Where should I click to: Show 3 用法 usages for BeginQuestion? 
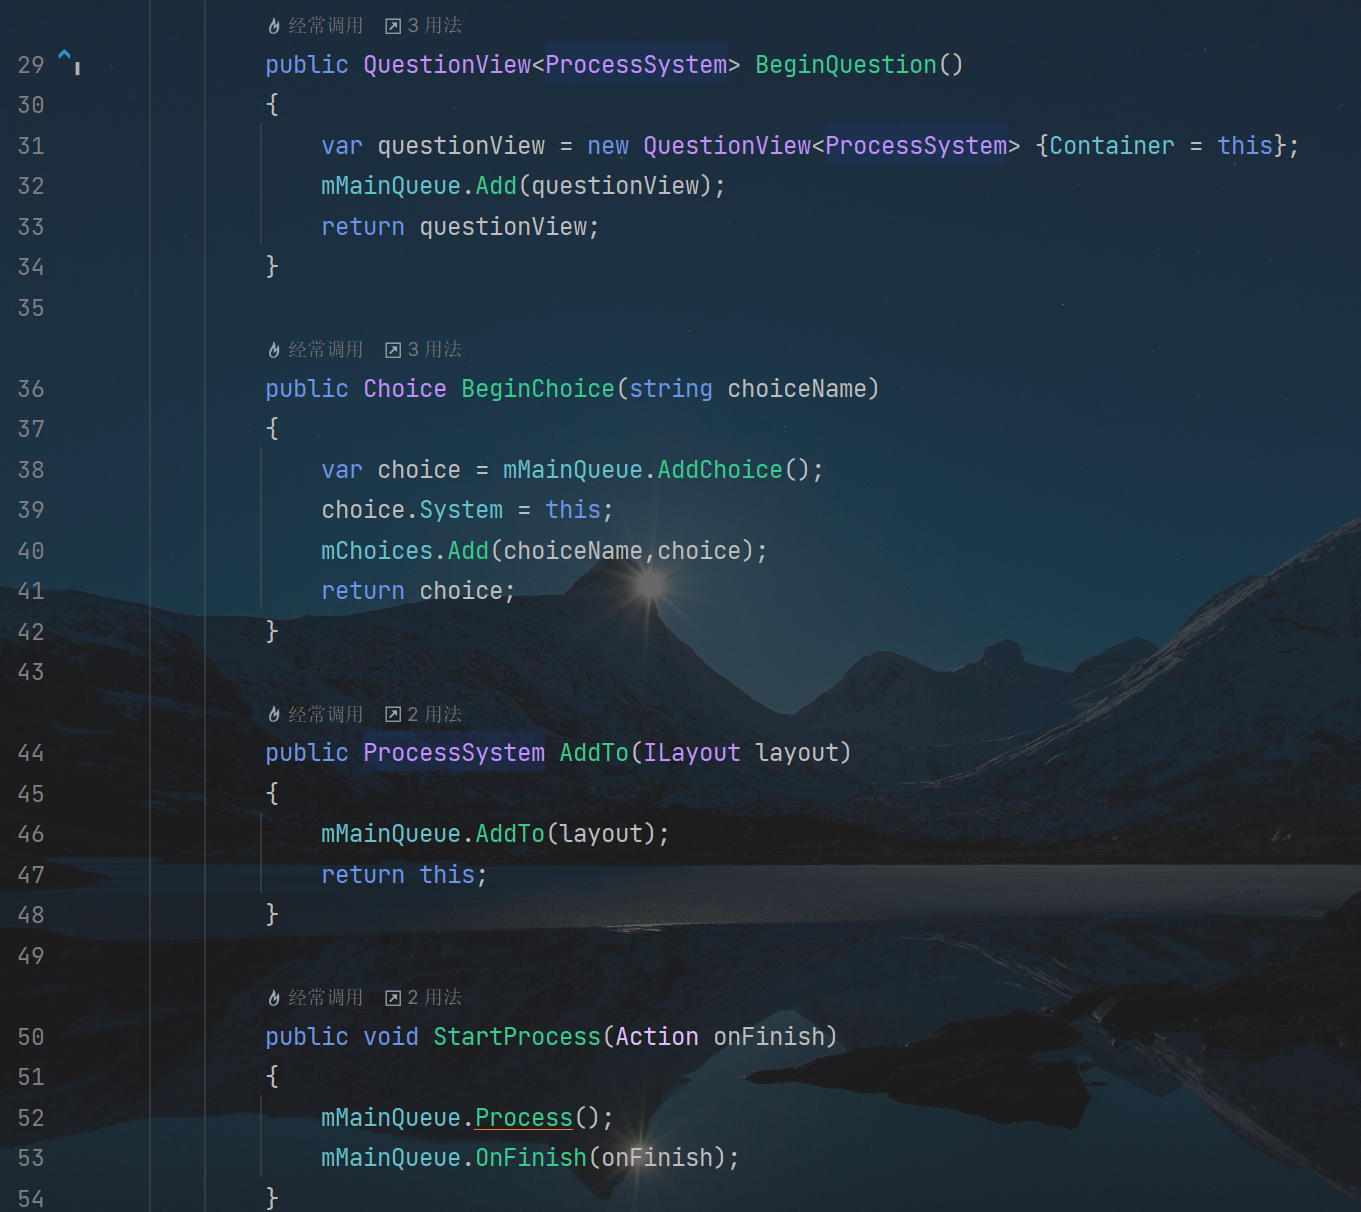click(424, 26)
